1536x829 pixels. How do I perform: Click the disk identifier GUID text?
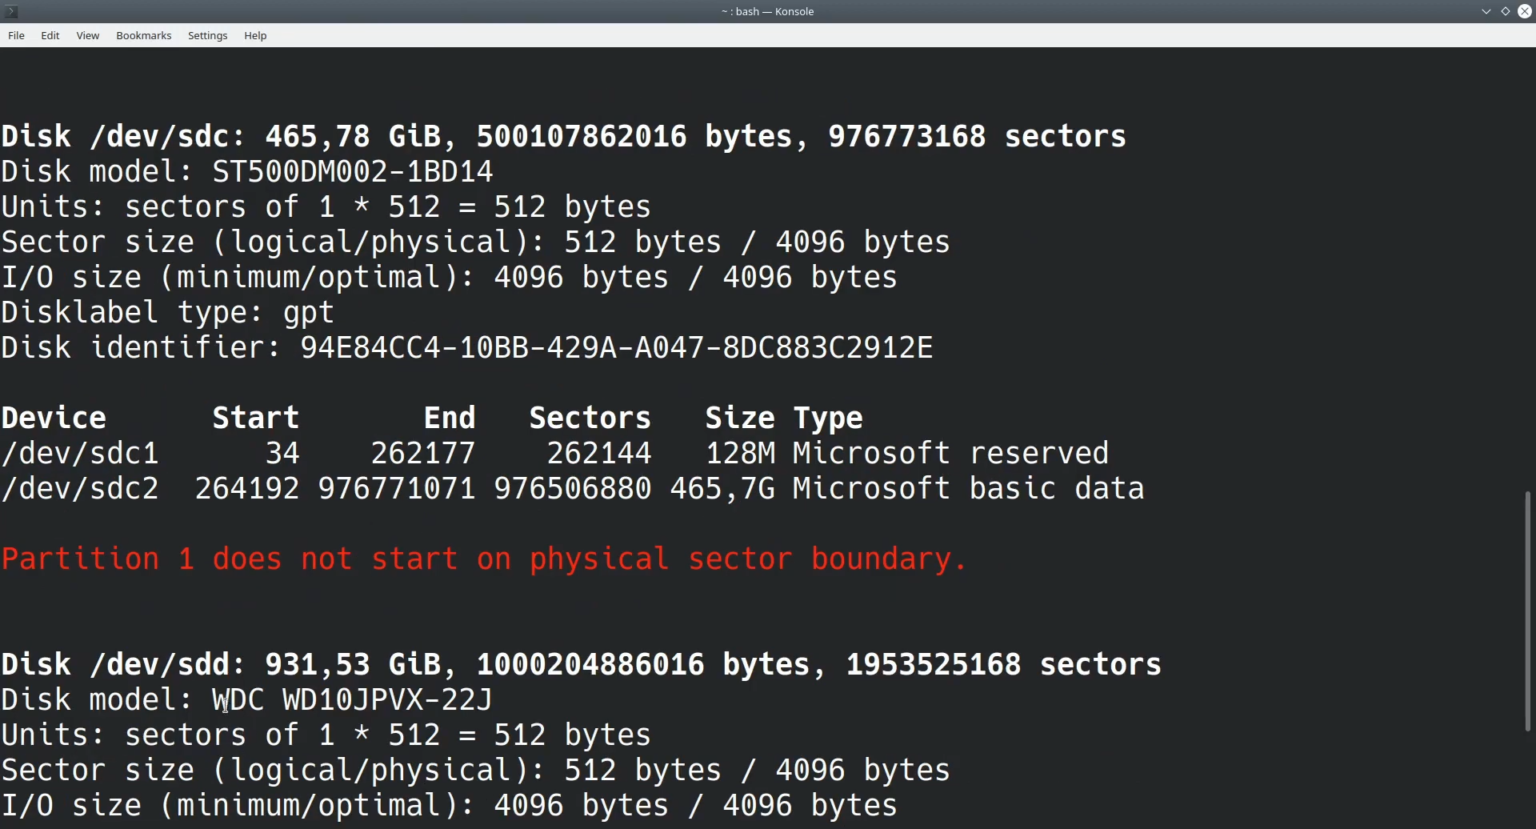coord(616,347)
